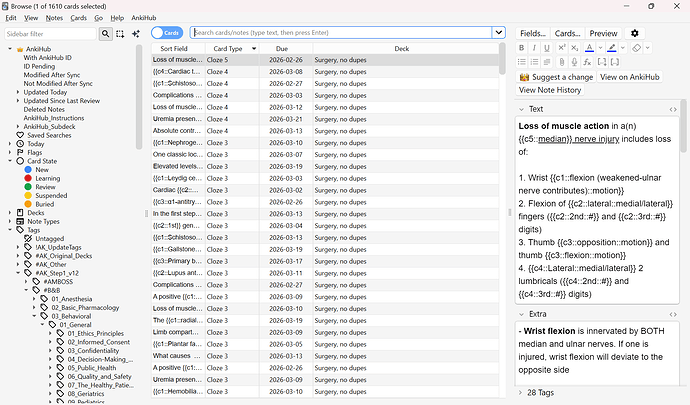
Task: Click the AnkiHub crown icon in sidebar
Action: point(20,49)
